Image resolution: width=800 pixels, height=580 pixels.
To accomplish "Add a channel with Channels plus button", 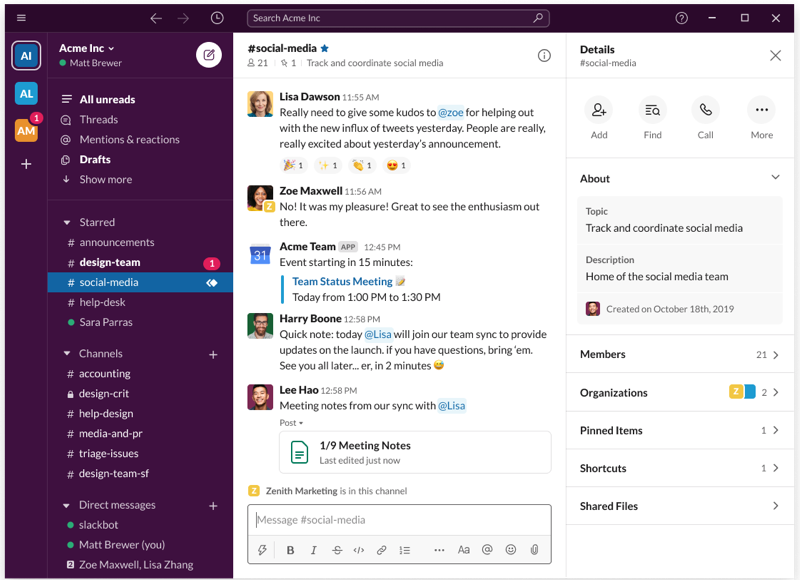I will [x=213, y=355].
